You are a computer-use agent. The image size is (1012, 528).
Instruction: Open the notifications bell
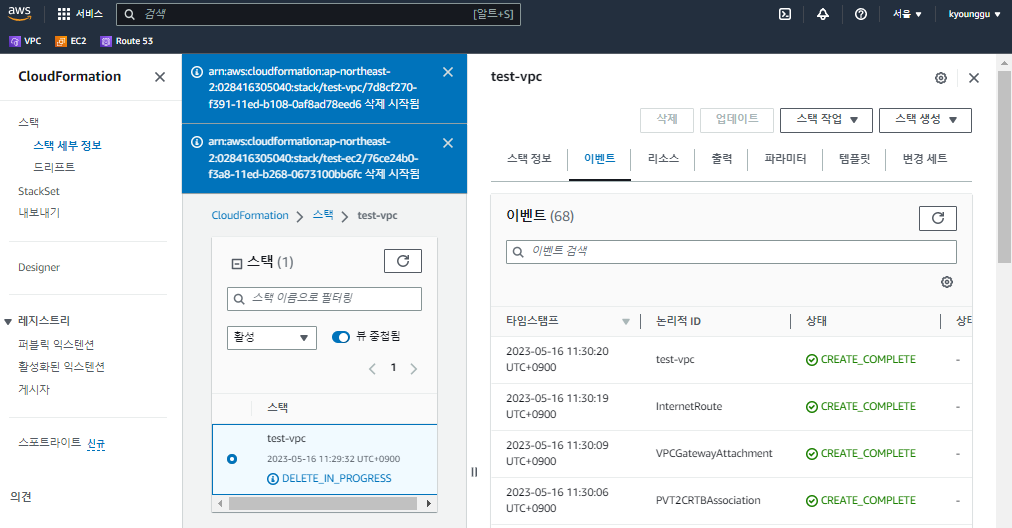point(823,14)
